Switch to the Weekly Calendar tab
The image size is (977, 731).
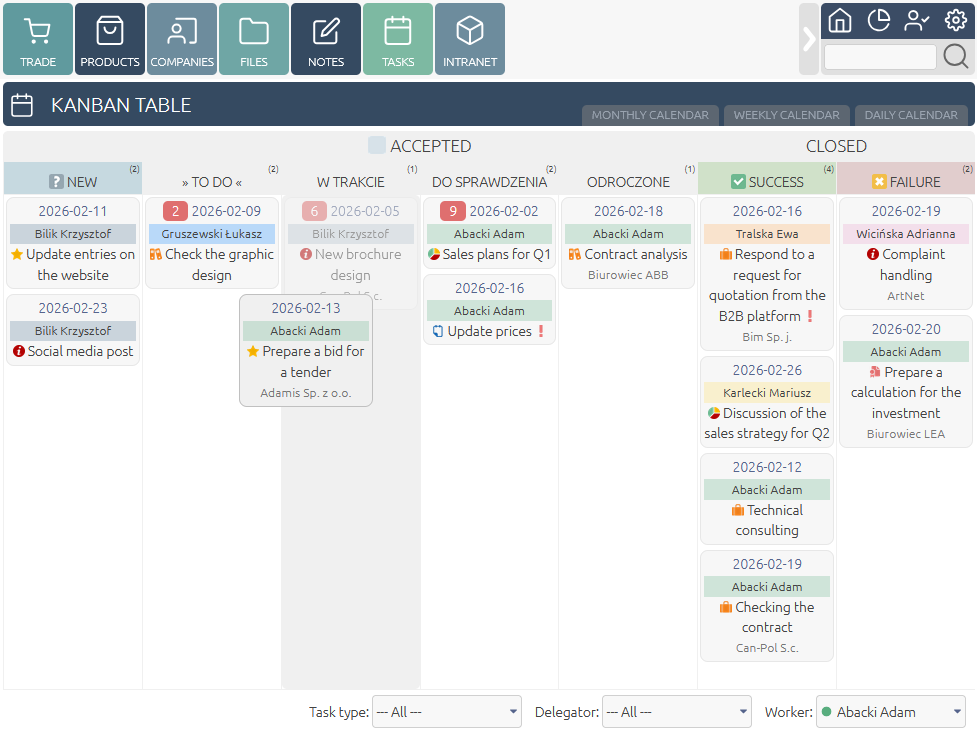pos(786,115)
